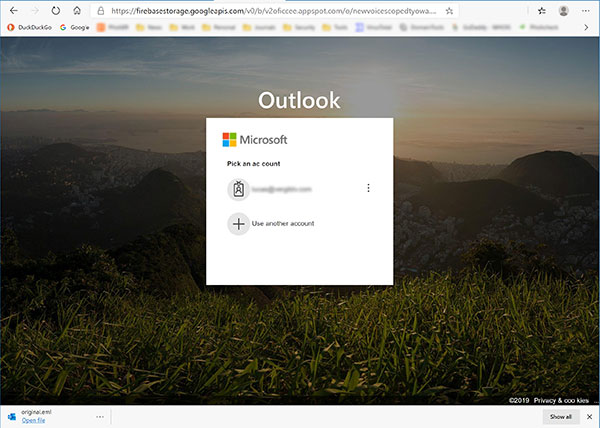
Task: Click the Outlook heading text
Action: tap(299, 101)
